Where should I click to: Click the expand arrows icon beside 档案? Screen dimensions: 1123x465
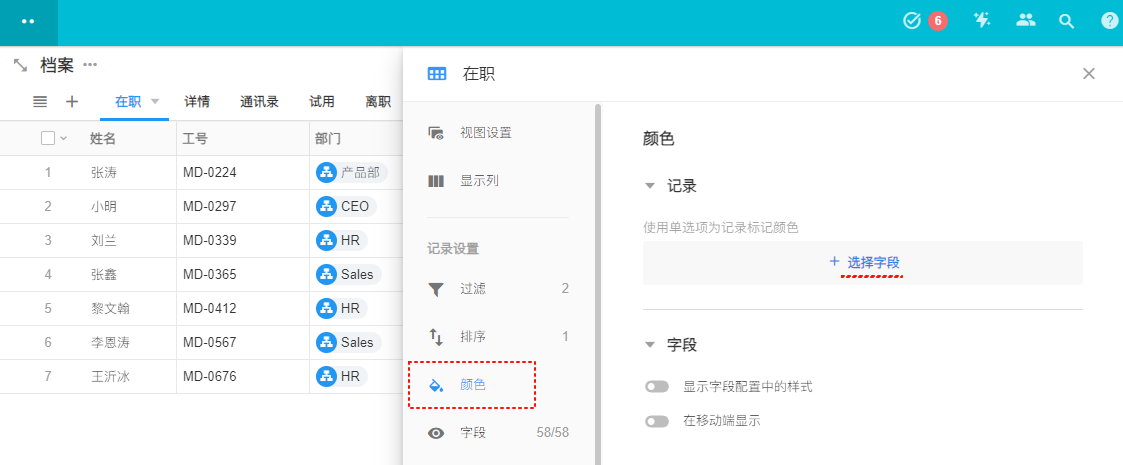coord(20,65)
